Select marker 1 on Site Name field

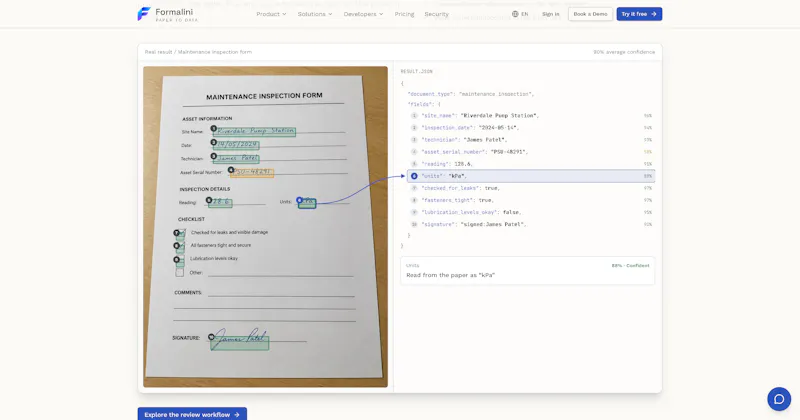point(214,129)
